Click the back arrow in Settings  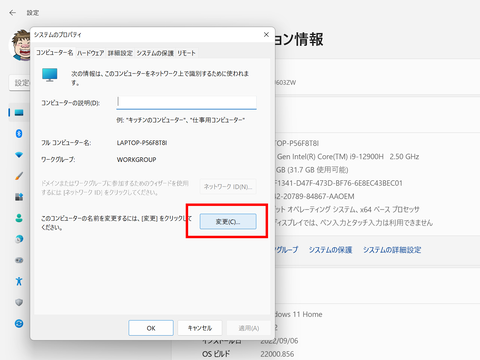(x=13, y=13)
